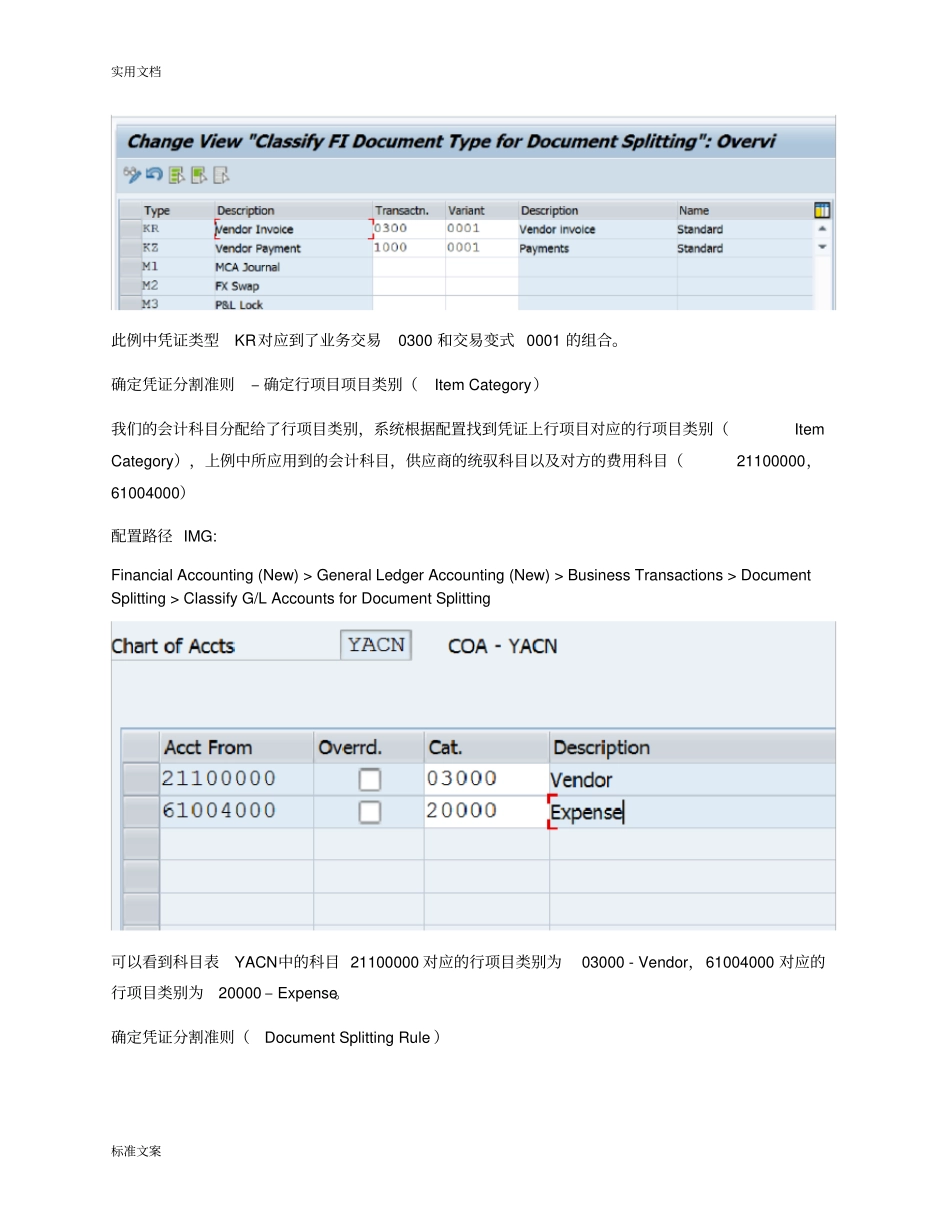This screenshot has width=950, height=1230.
Task: Select the row selector for account 21100000
Action: 140,780
